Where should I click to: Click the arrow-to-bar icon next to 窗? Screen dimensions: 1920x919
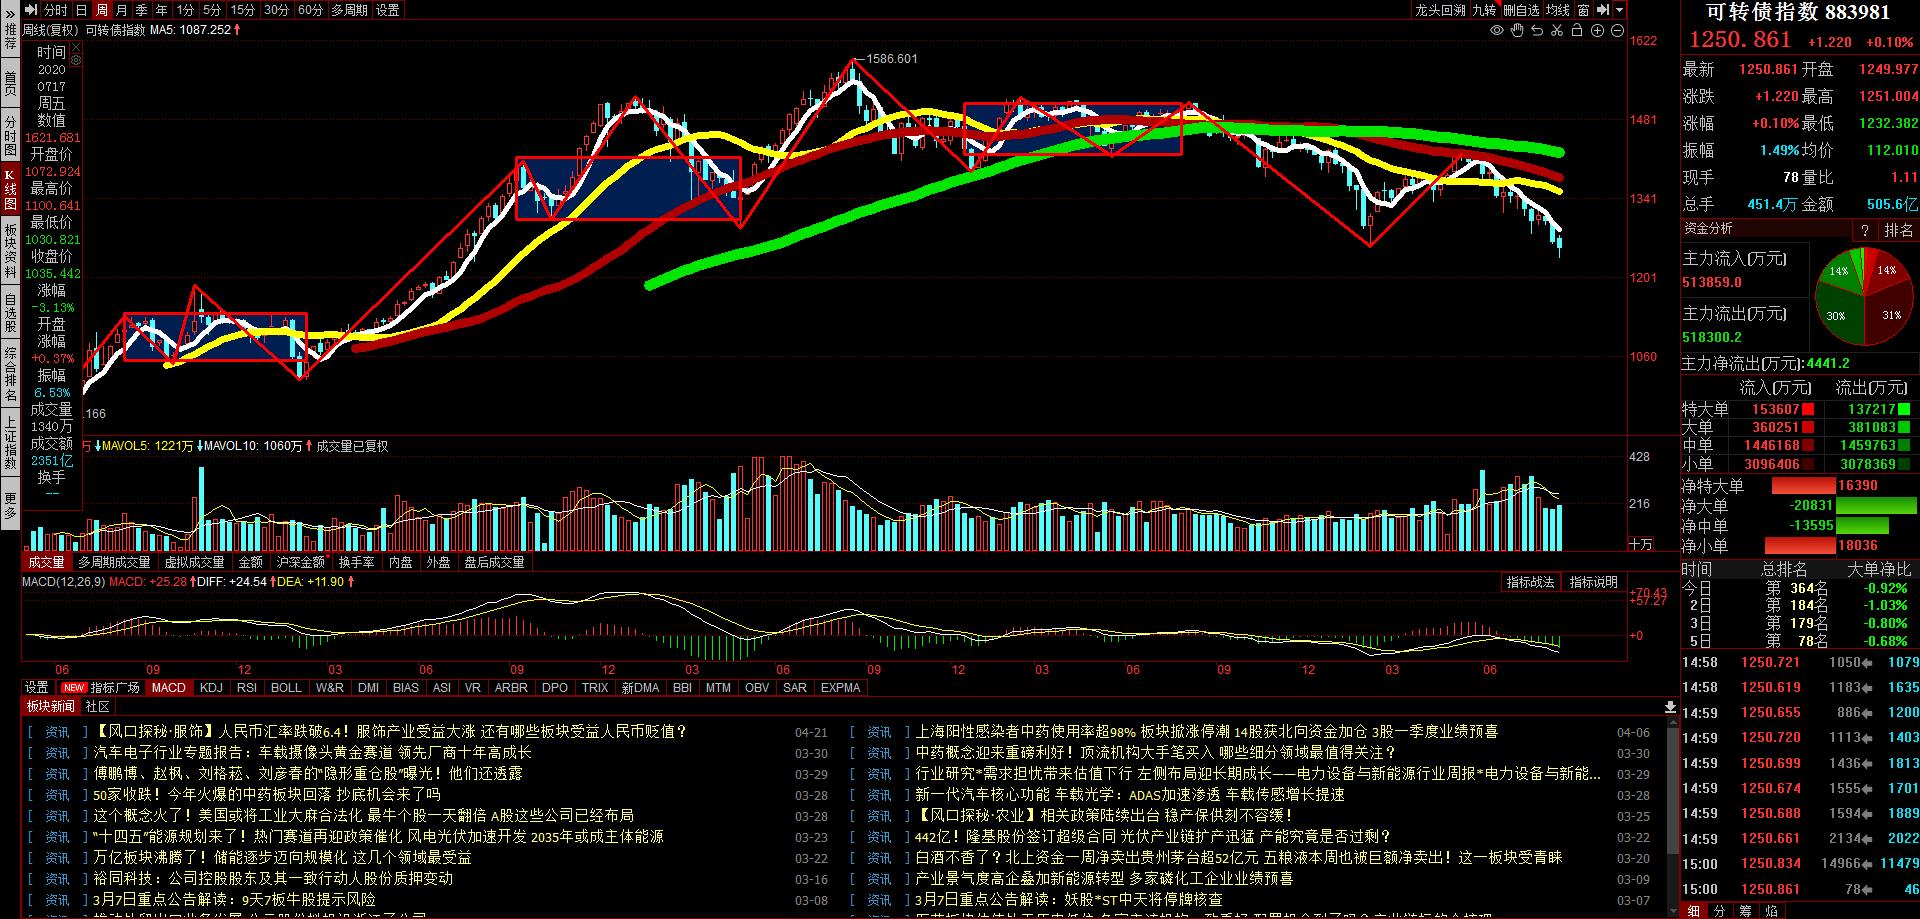pos(1604,10)
